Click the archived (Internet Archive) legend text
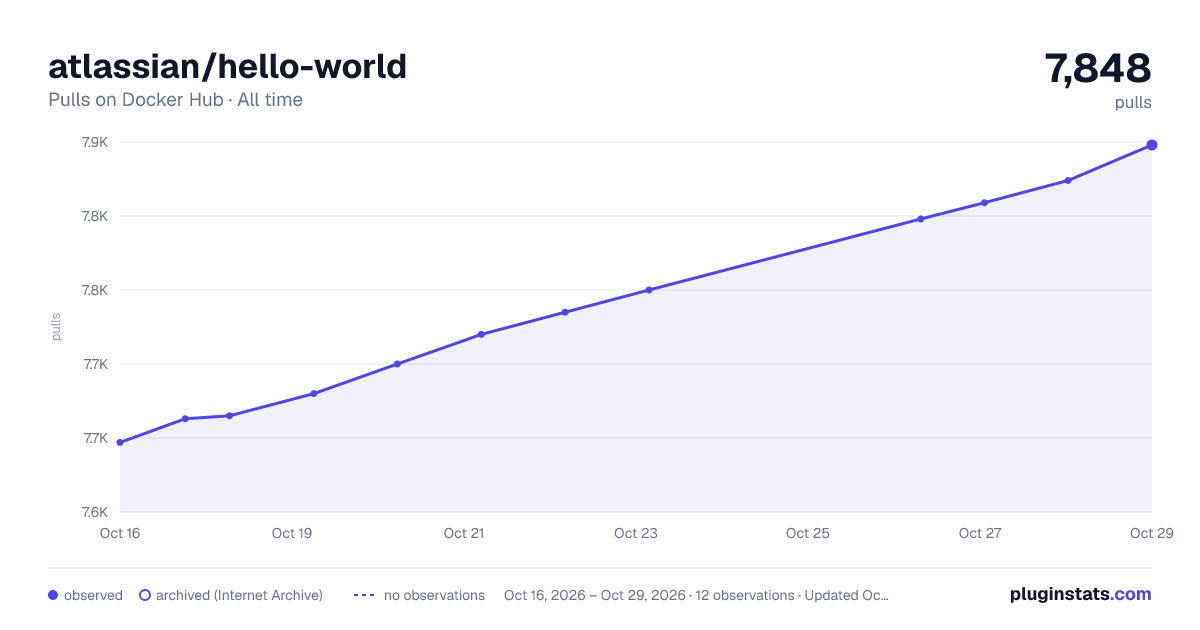This screenshot has width=1200, height=630. [x=239, y=595]
